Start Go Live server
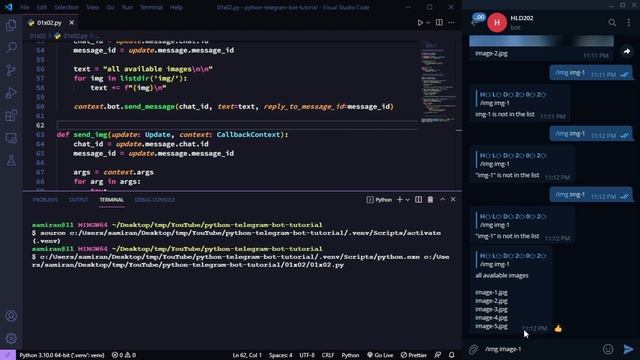This screenshot has height=360, width=640. [380, 355]
